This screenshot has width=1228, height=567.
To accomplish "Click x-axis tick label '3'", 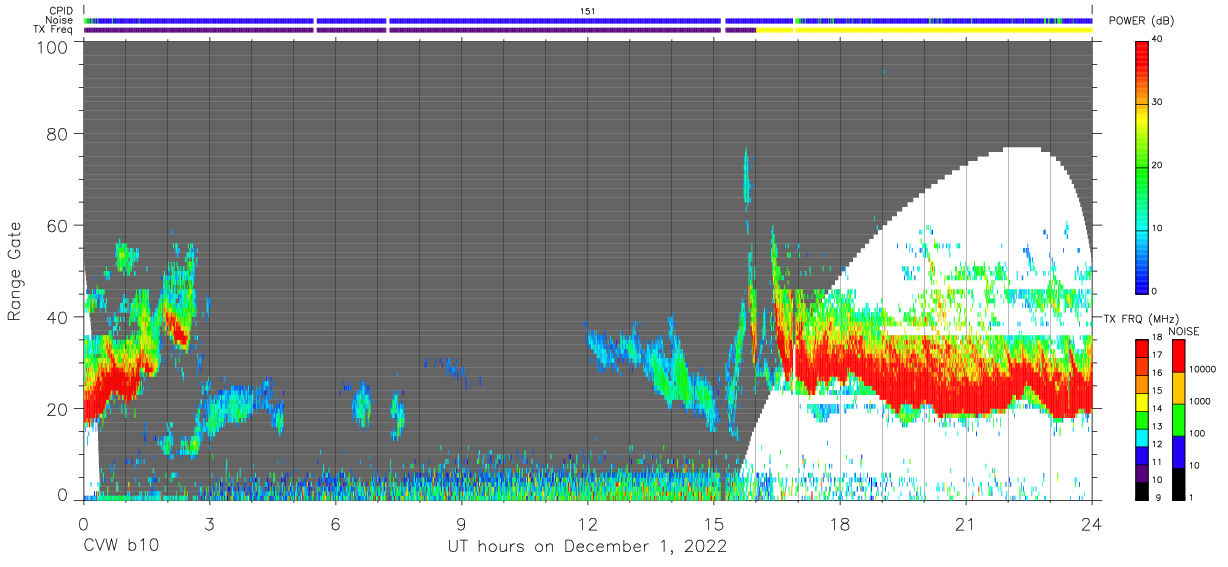I will click(x=209, y=523).
